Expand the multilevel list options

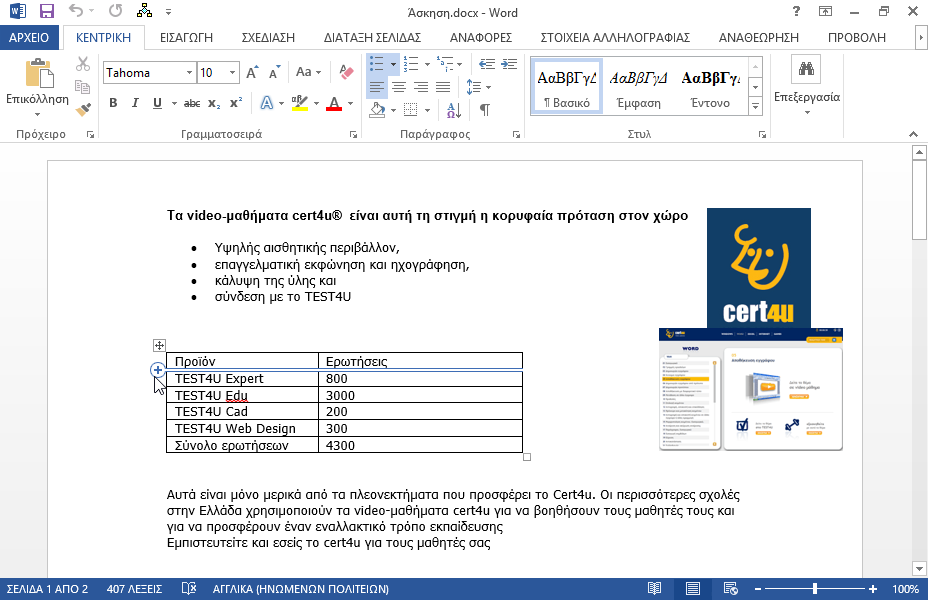click(459, 64)
